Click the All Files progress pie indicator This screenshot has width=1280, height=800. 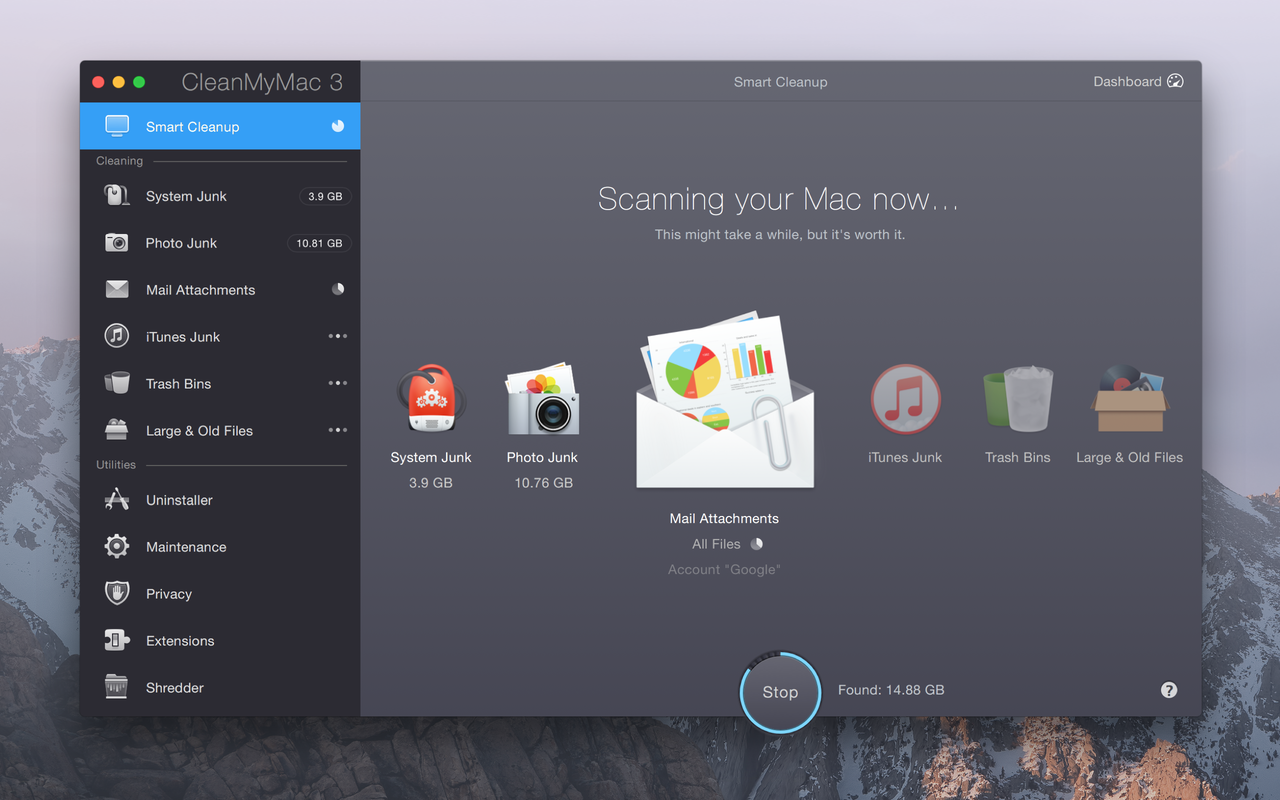(757, 544)
